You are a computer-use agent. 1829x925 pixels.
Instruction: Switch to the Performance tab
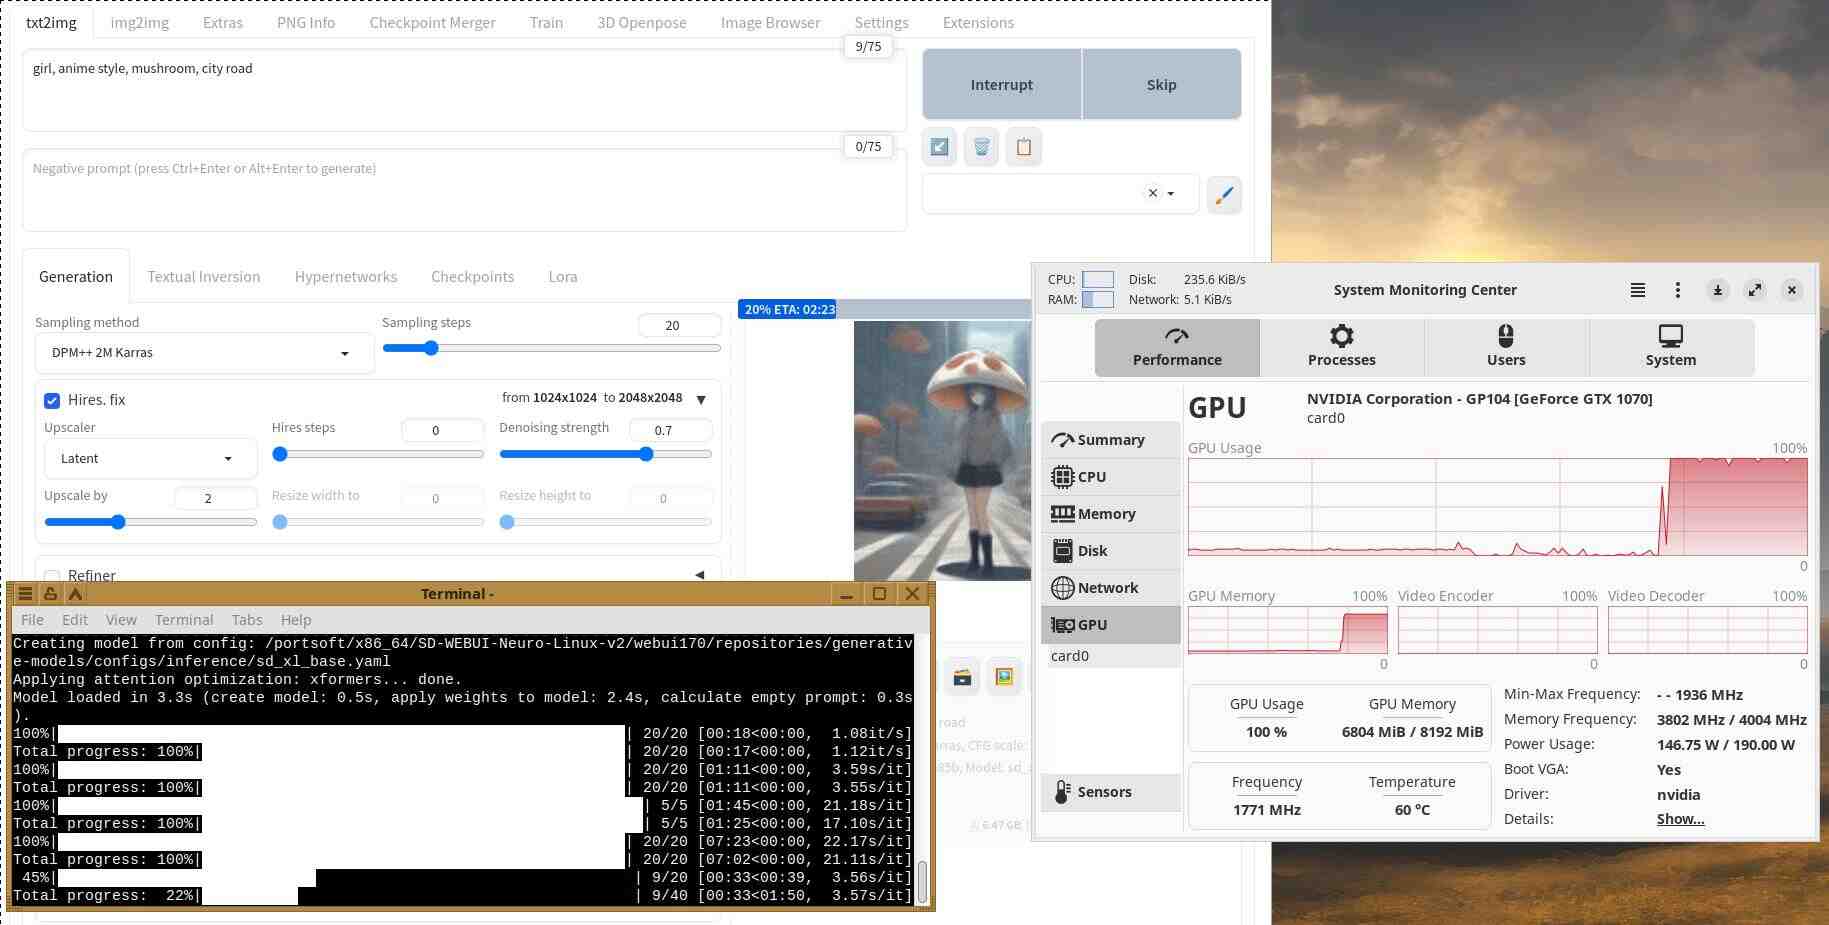[x=1177, y=347]
